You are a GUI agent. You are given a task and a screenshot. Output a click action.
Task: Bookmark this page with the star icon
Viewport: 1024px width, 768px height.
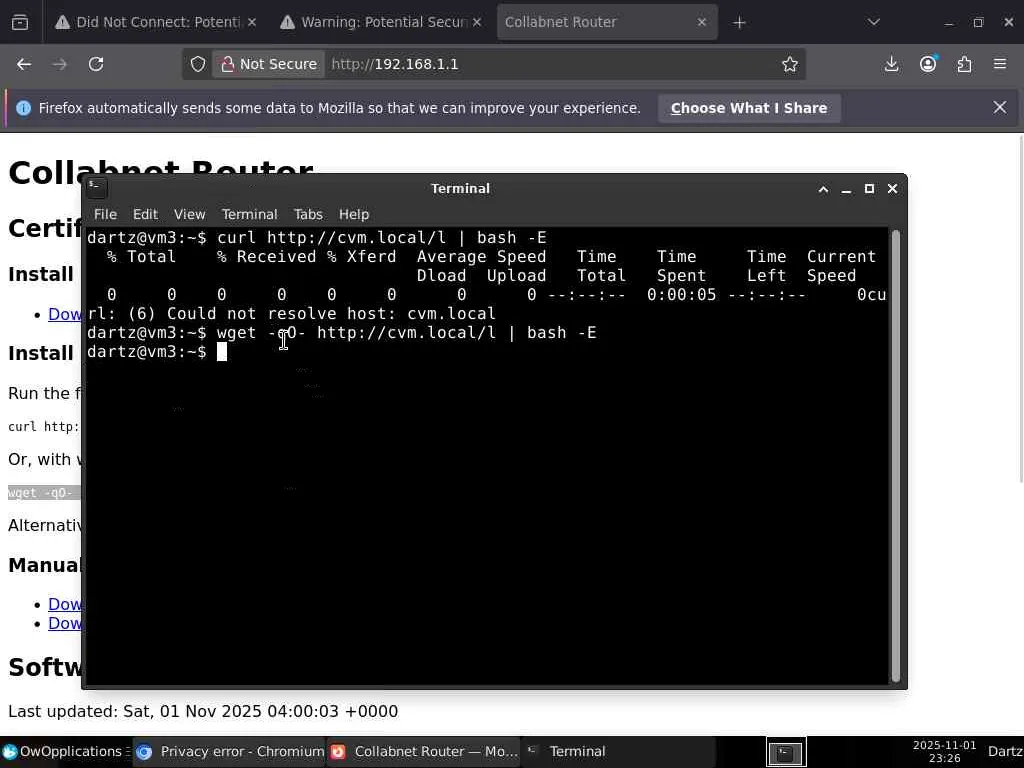[x=790, y=64]
